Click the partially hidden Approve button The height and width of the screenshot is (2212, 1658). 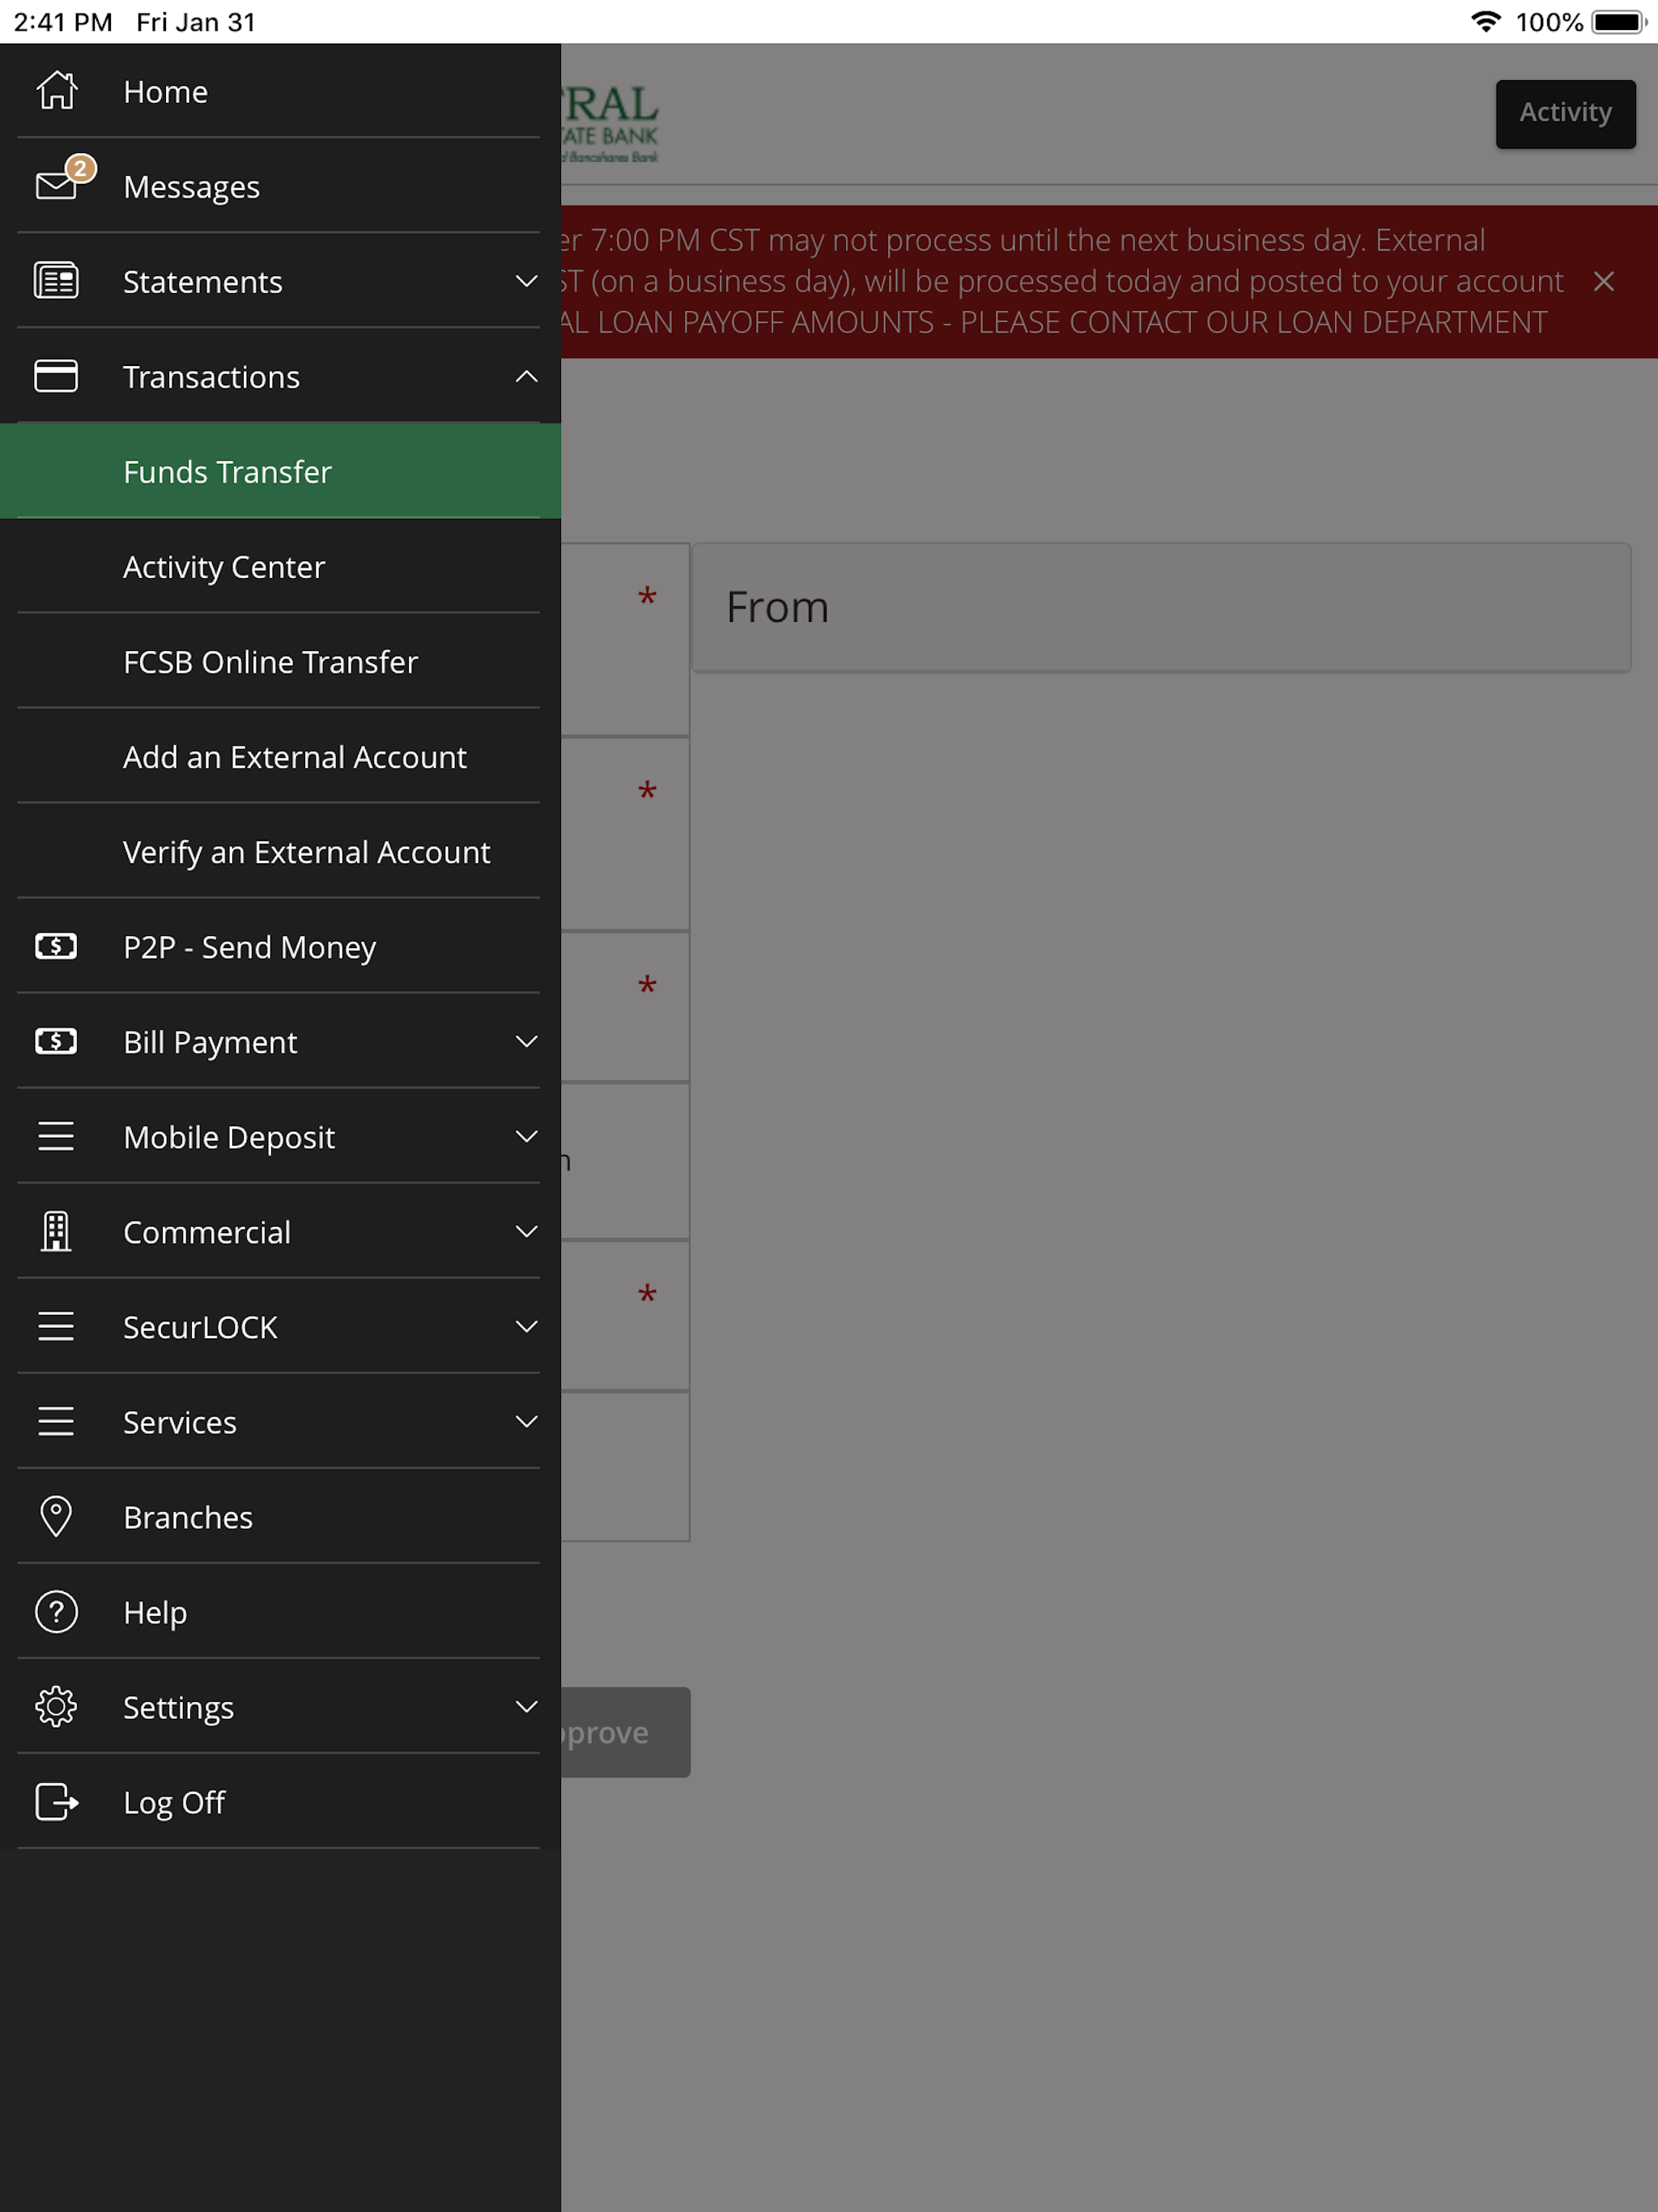625,1732
